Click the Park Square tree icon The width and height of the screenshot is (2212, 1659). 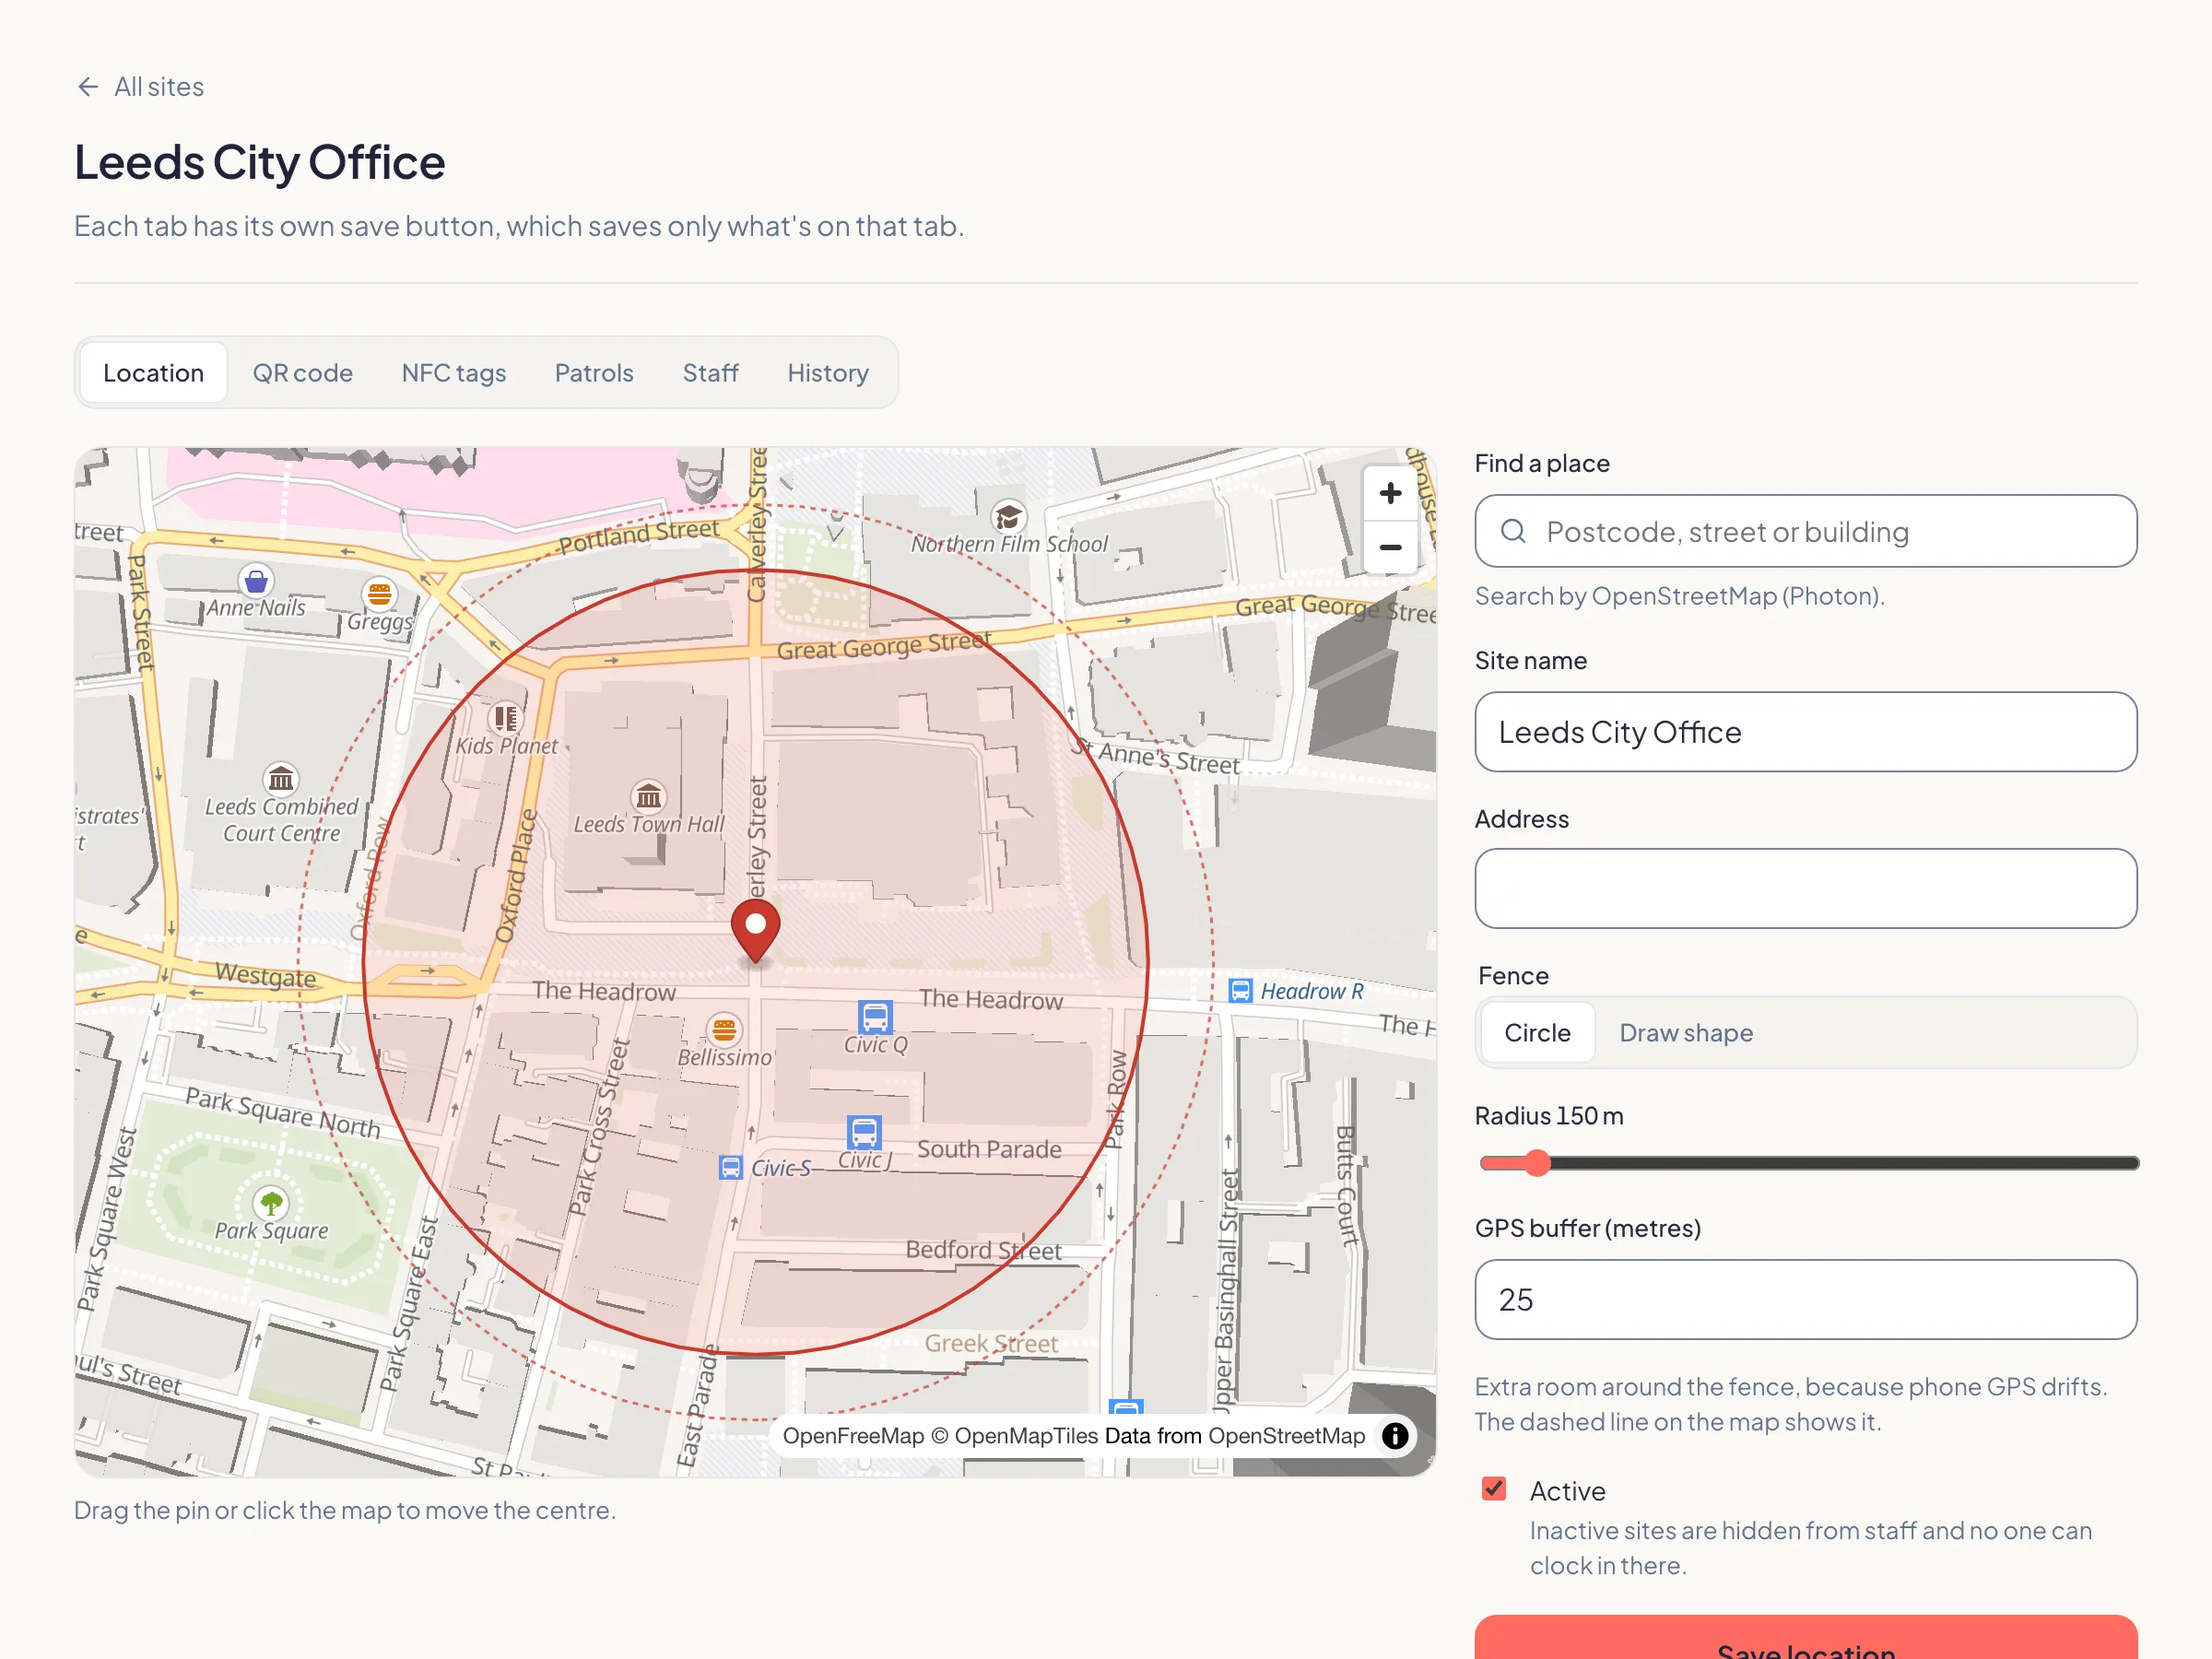[271, 1202]
